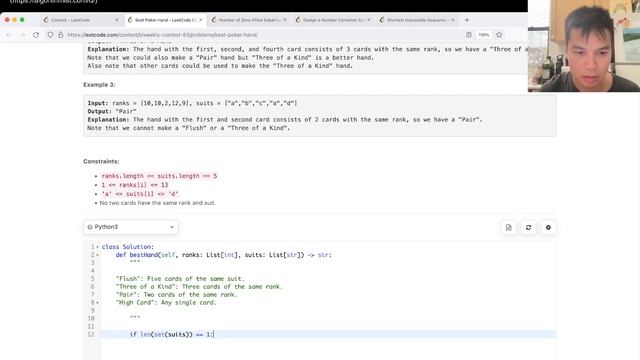Click the webcam video overlay
640x360 pixels.
(x=584, y=46)
